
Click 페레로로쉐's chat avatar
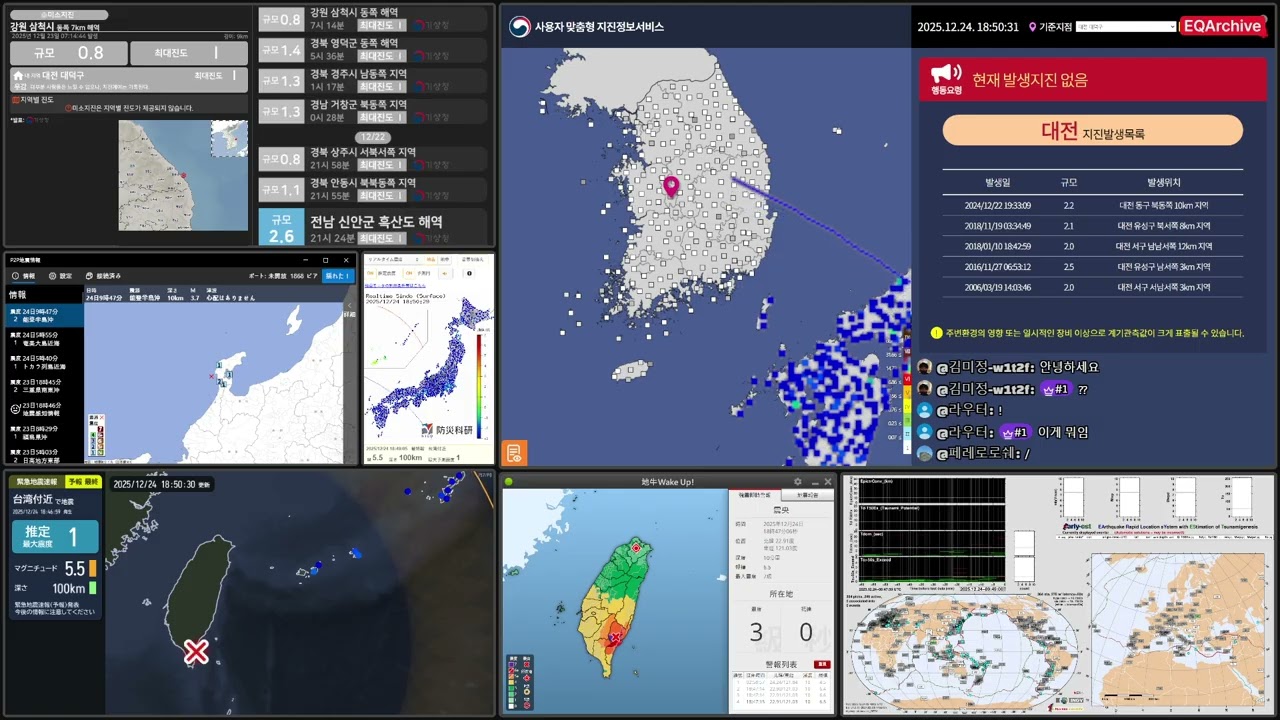925,454
